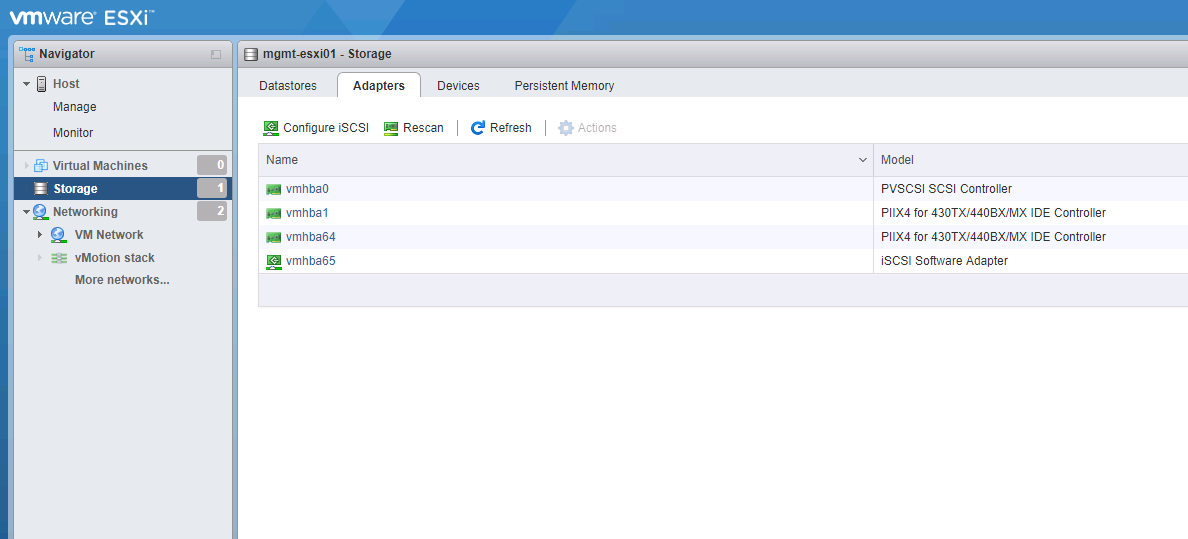Screen dimensions: 1188x539
Task: Switch to the Persistent Memory tab
Action: [x=564, y=86]
